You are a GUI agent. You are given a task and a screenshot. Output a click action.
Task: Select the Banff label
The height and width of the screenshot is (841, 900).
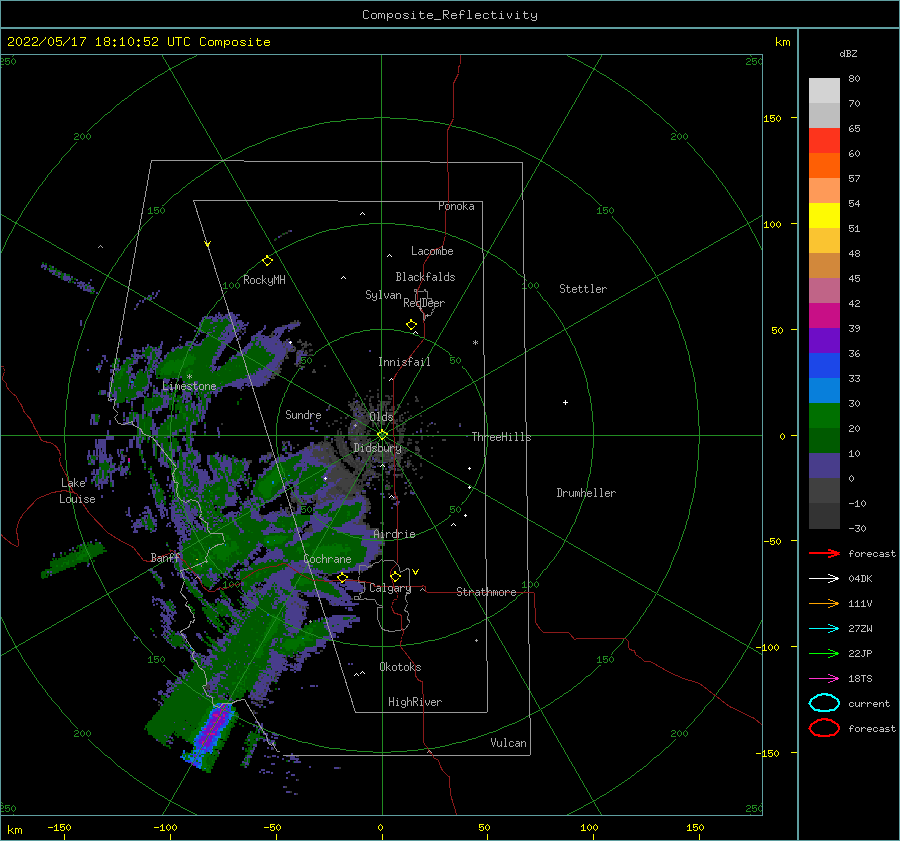pos(165,558)
